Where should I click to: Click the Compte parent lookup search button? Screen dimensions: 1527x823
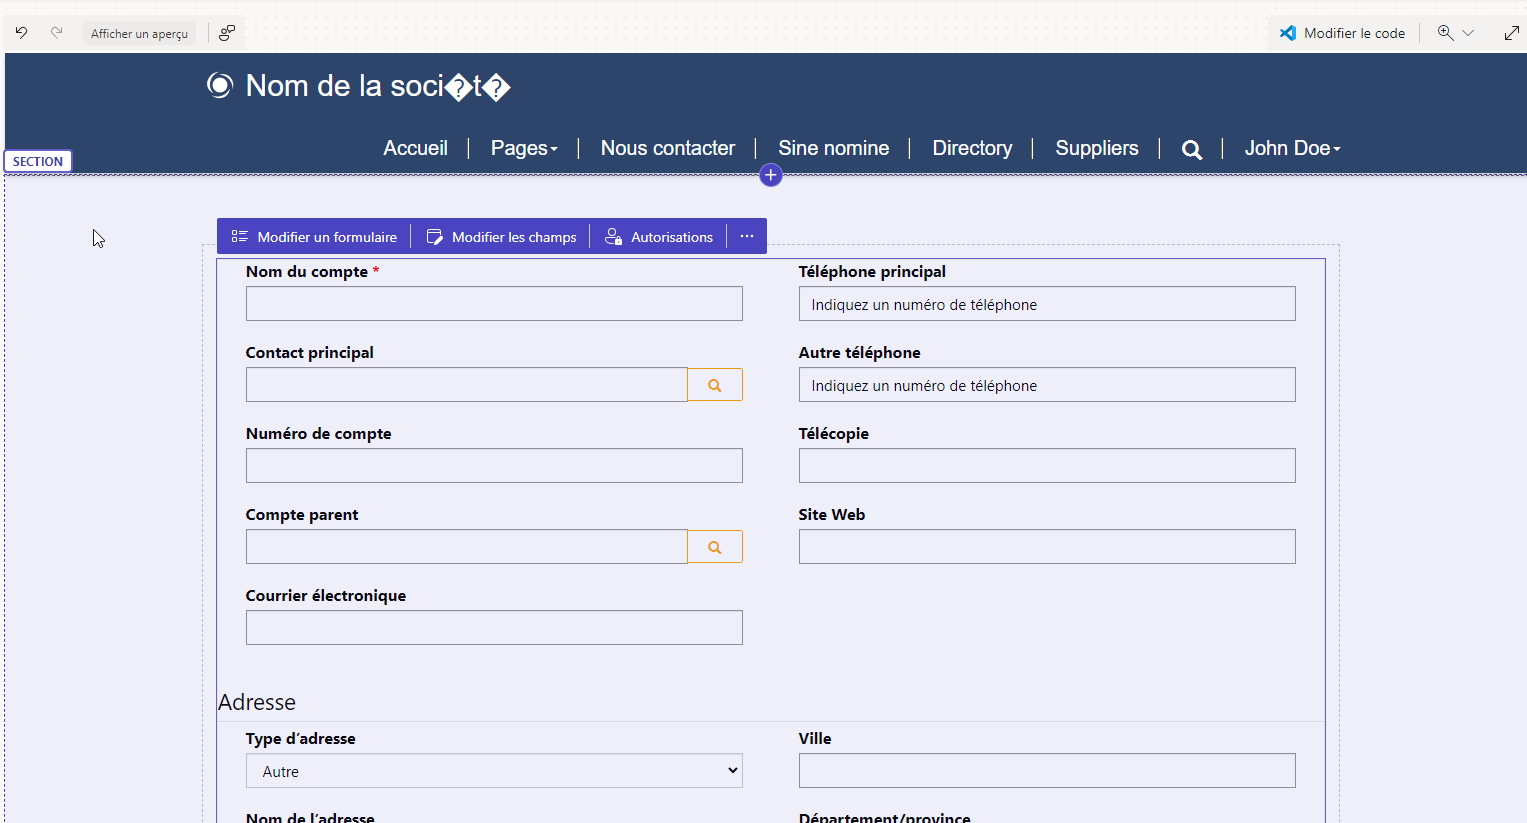[715, 547]
